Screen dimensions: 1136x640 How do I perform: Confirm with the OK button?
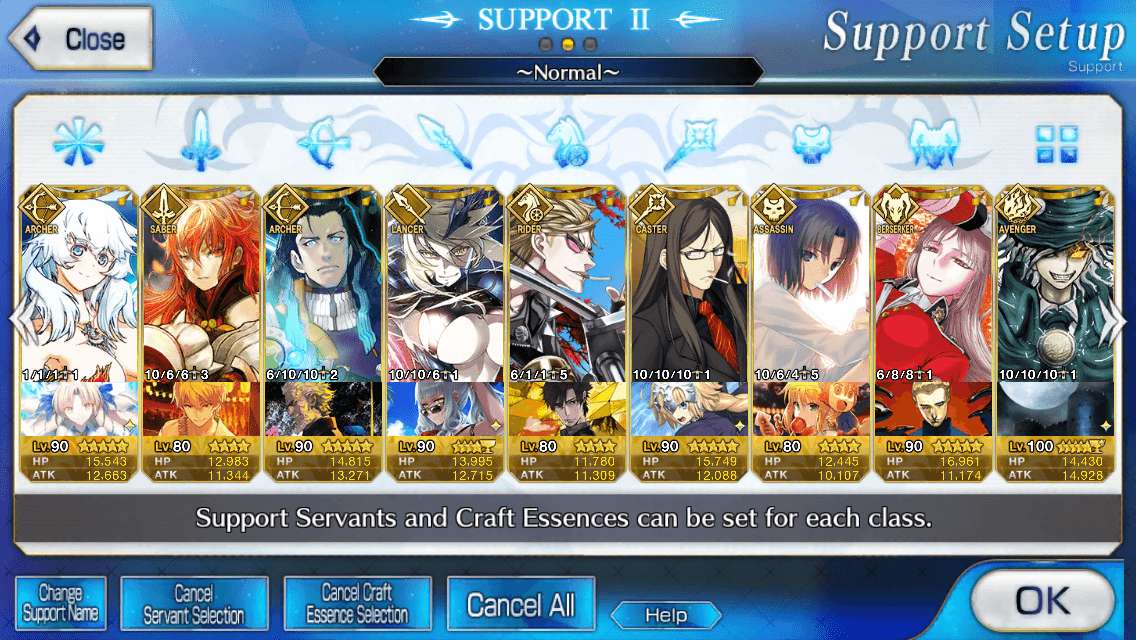pyautogui.click(x=1042, y=601)
